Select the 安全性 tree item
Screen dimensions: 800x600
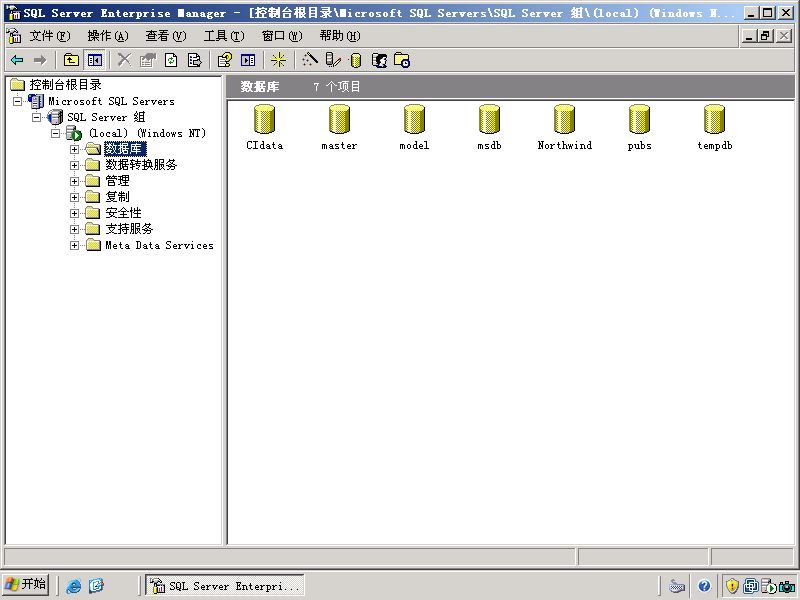(123, 213)
